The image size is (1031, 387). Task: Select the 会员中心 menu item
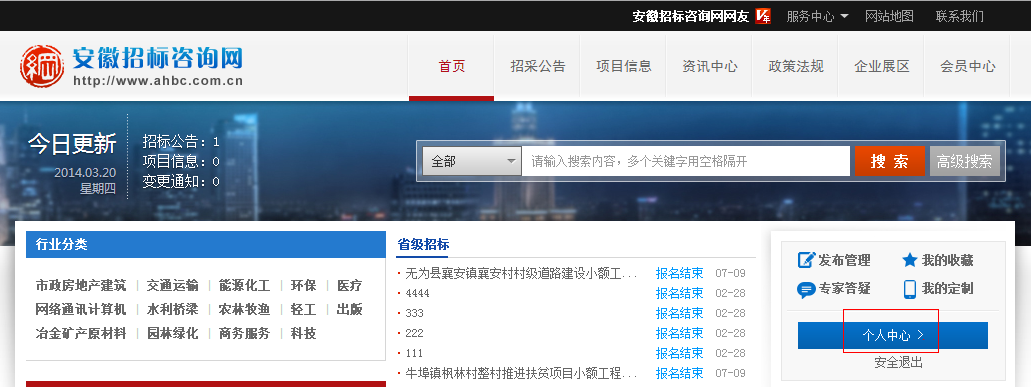[967, 66]
